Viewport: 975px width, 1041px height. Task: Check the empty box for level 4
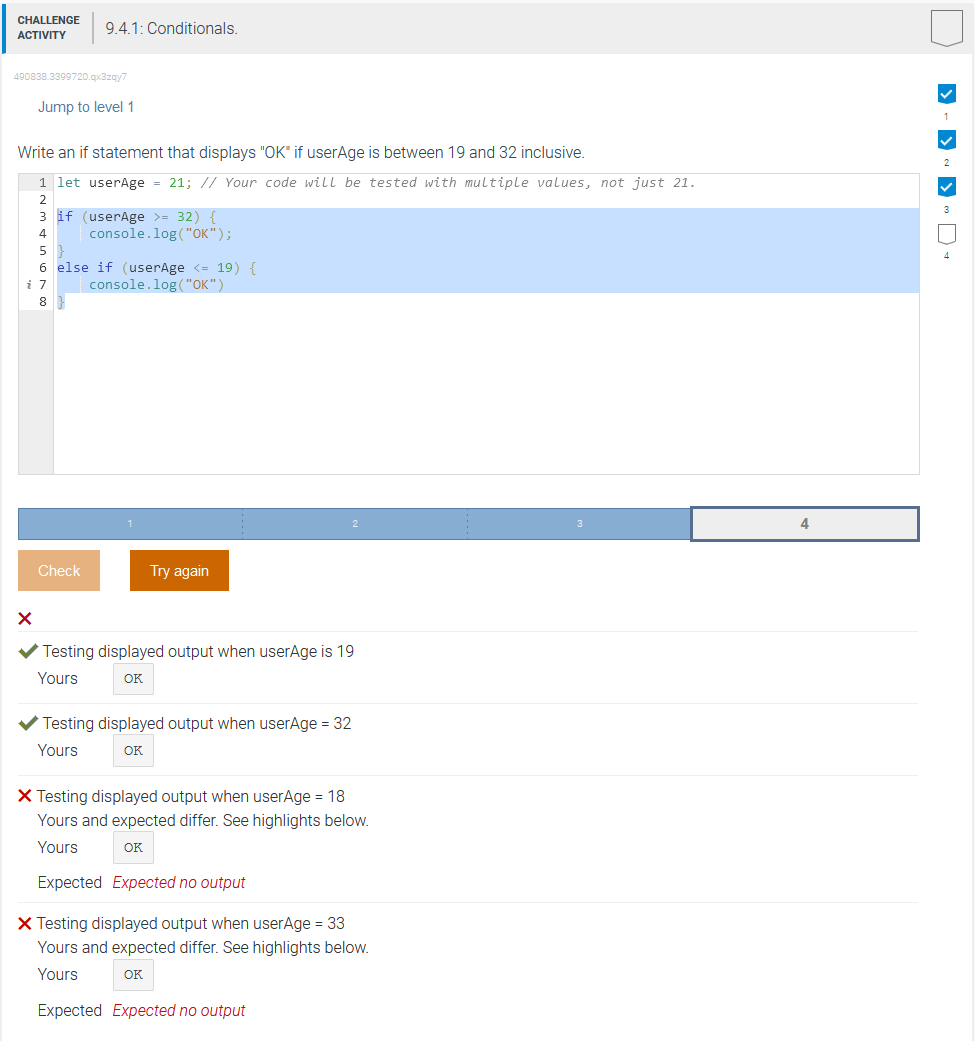tap(946, 233)
